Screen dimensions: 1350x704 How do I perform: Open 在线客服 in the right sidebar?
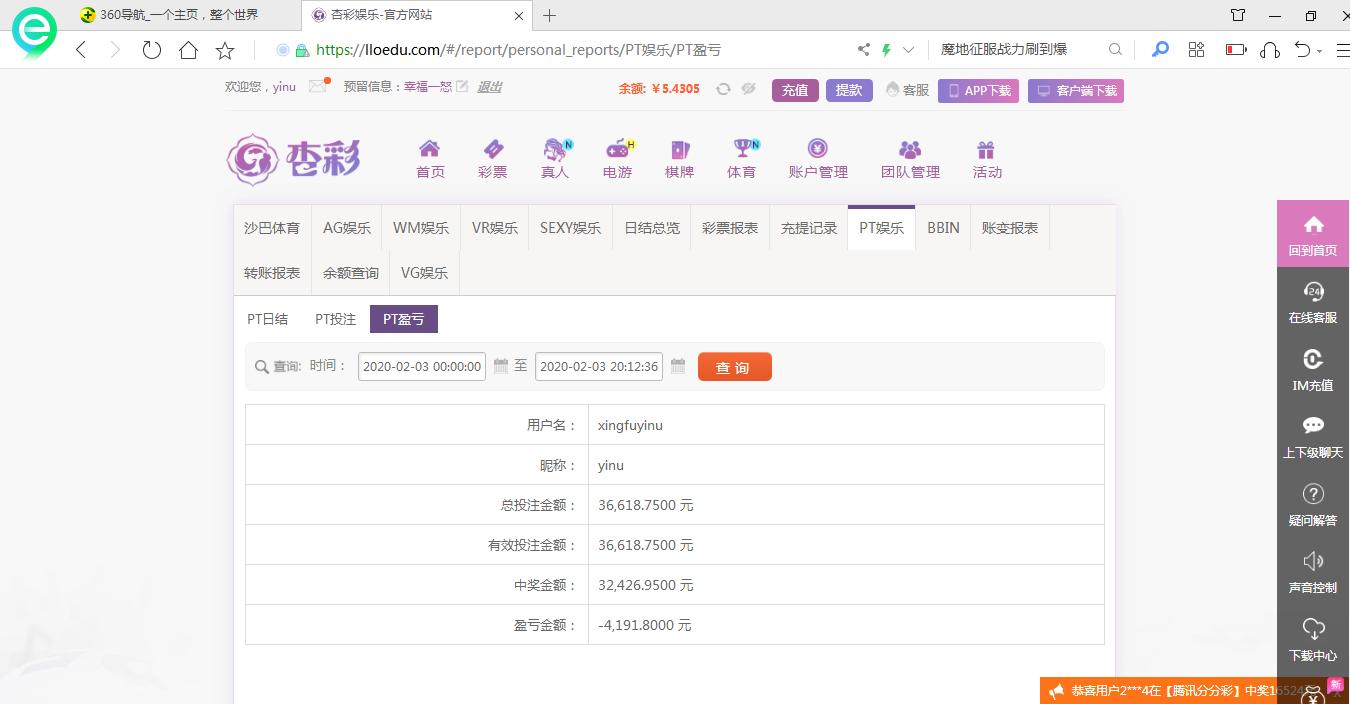click(x=1312, y=302)
